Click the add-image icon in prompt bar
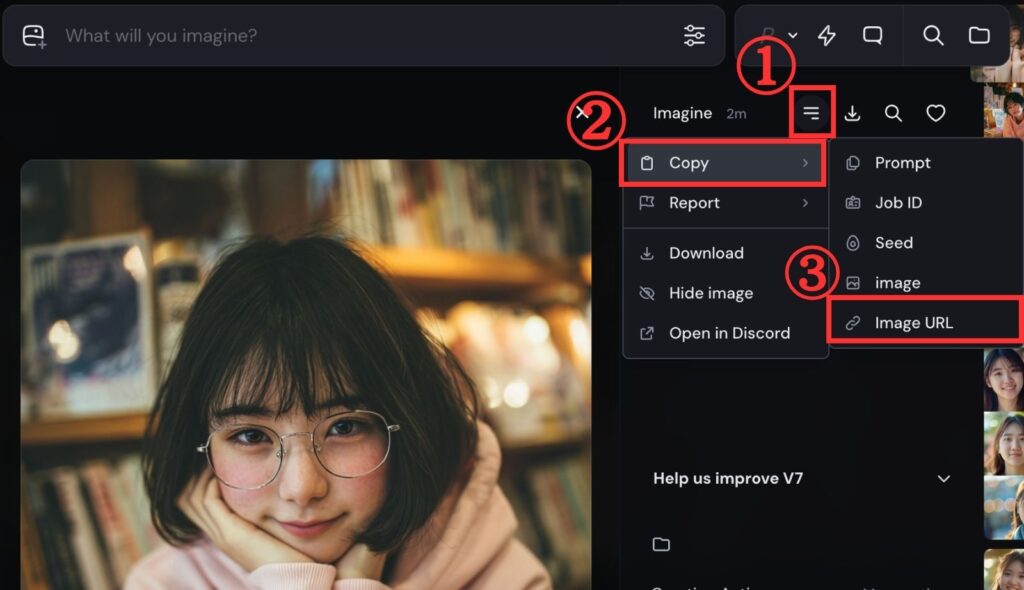The width and height of the screenshot is (1024, 590). pyautogui.click(x=34, y=36)
